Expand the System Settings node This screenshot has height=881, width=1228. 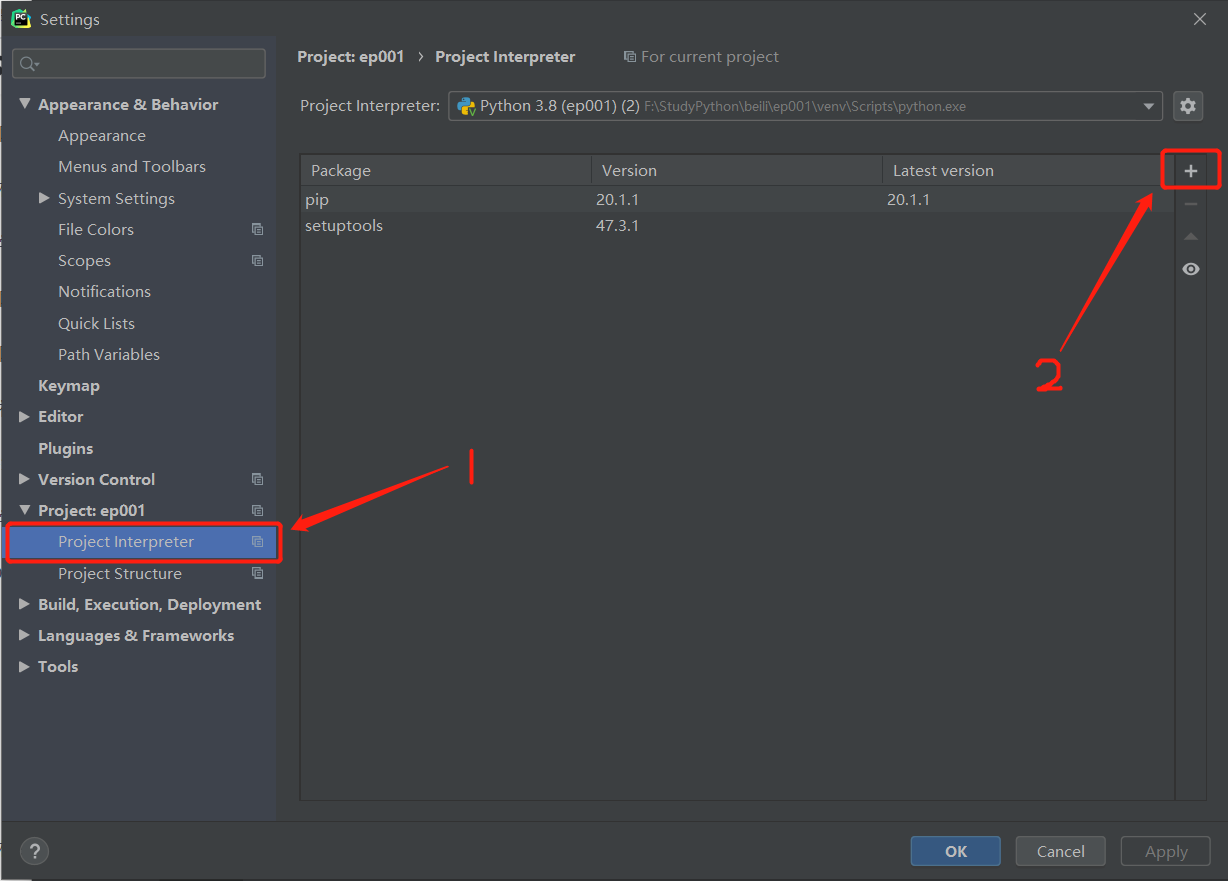coord(44,198)
